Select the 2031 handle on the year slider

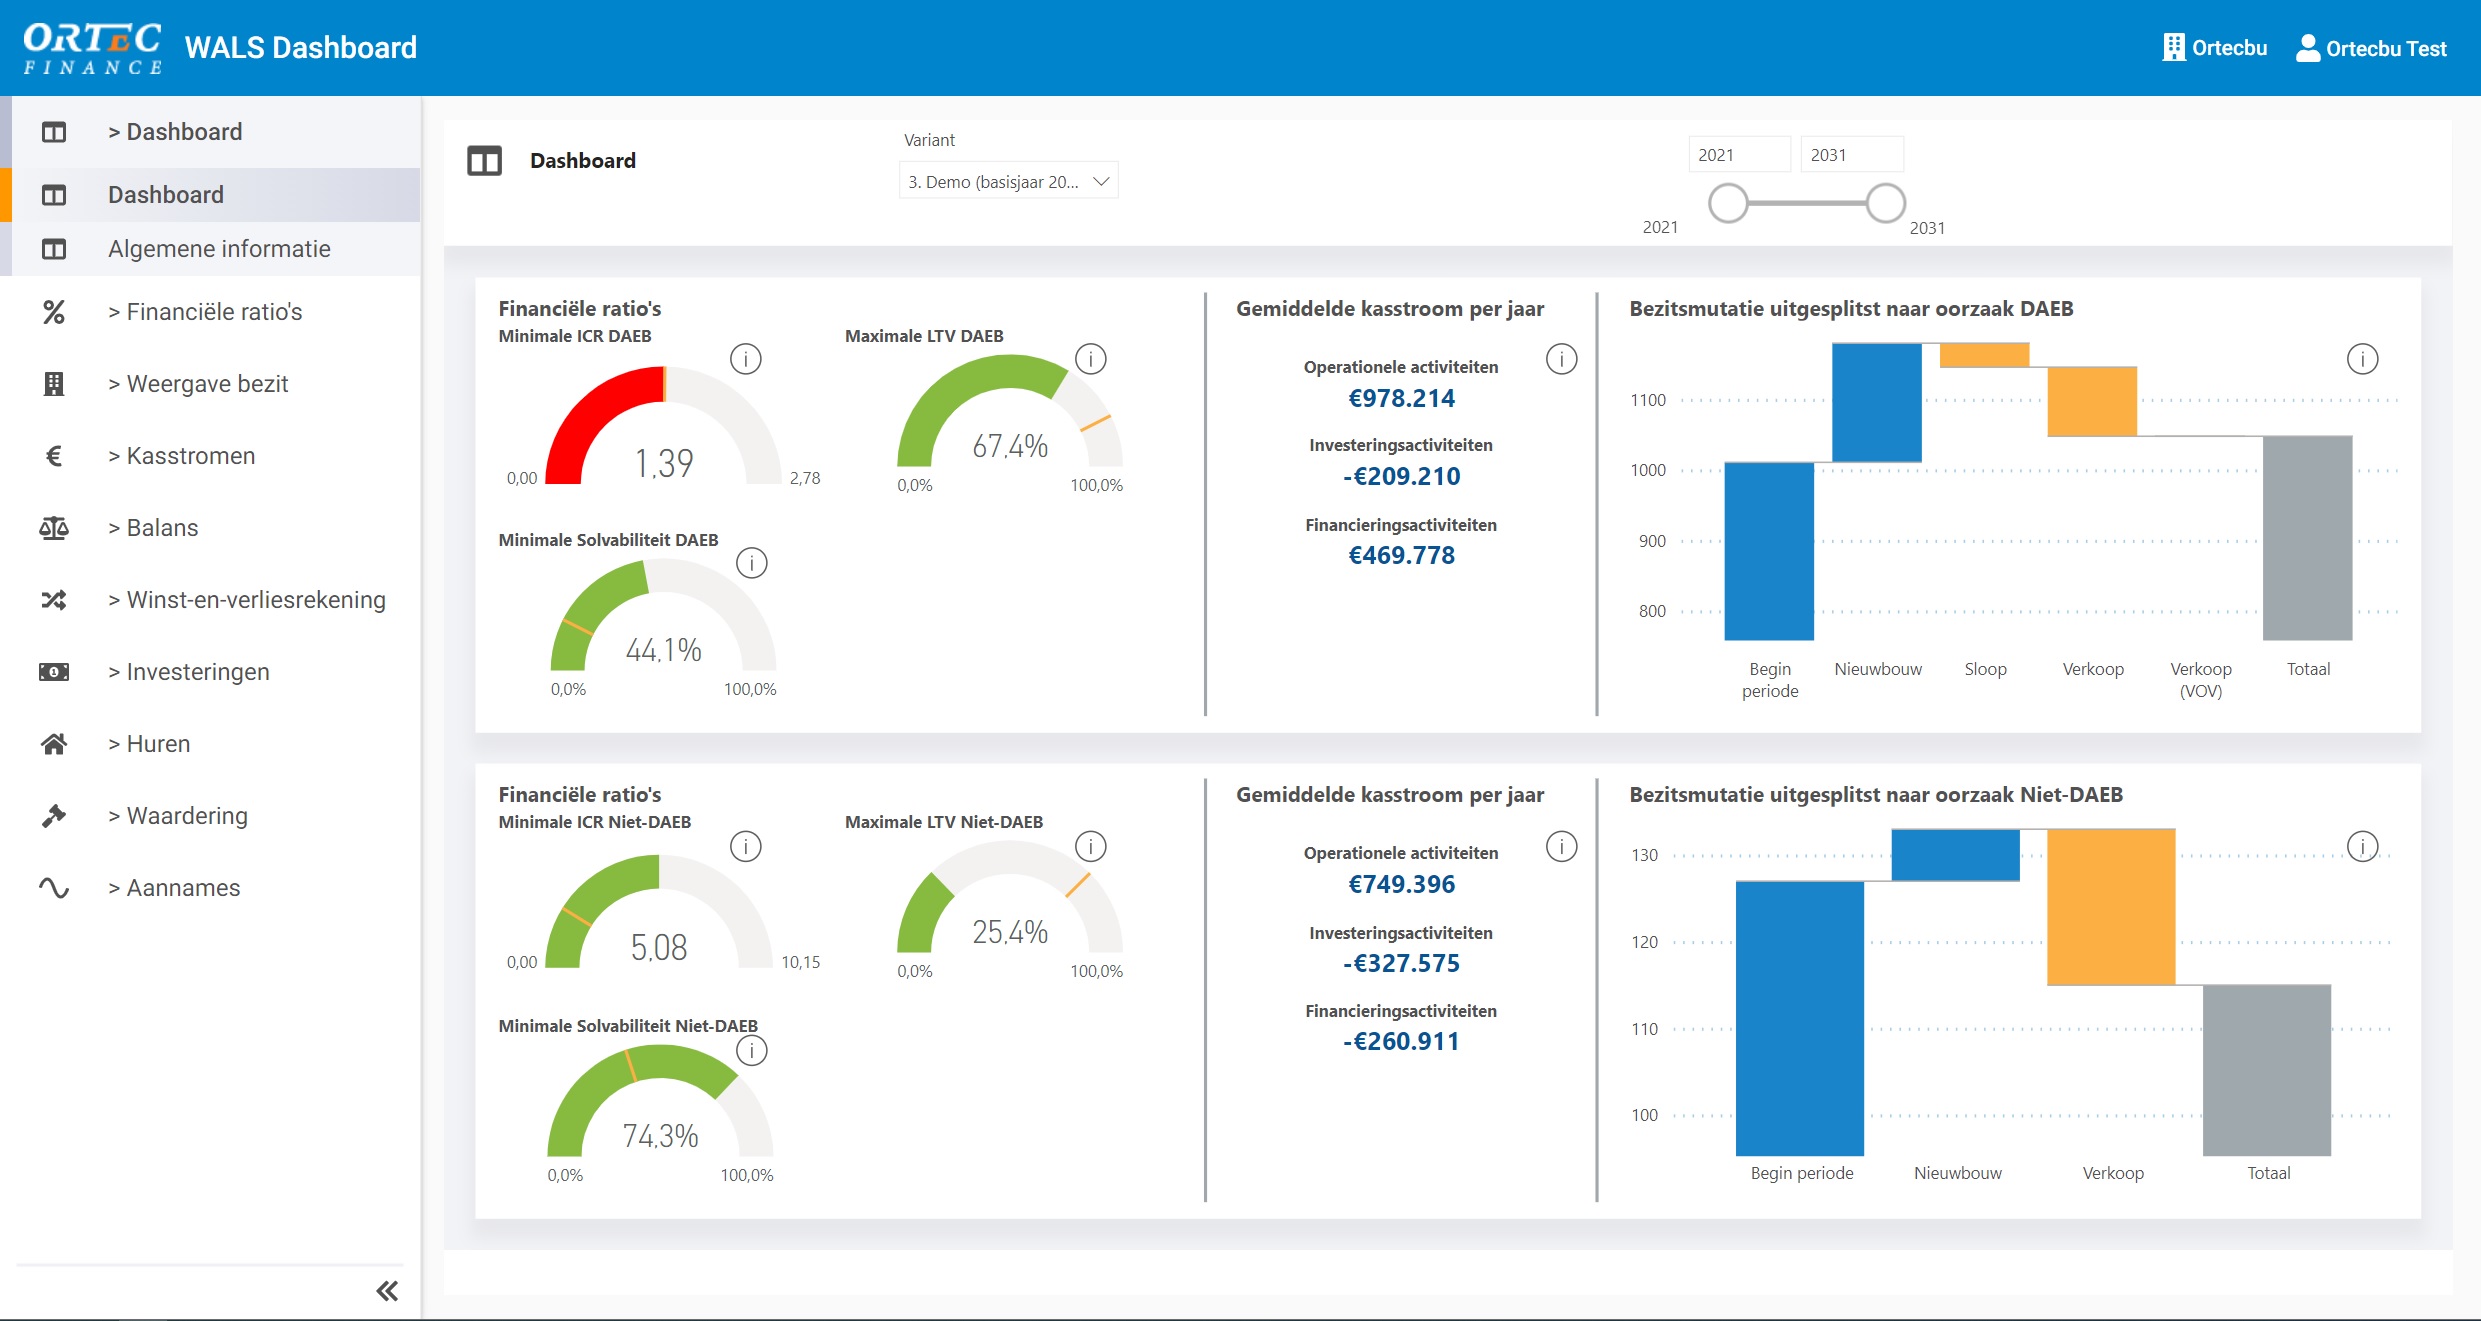coord(1885,203)
